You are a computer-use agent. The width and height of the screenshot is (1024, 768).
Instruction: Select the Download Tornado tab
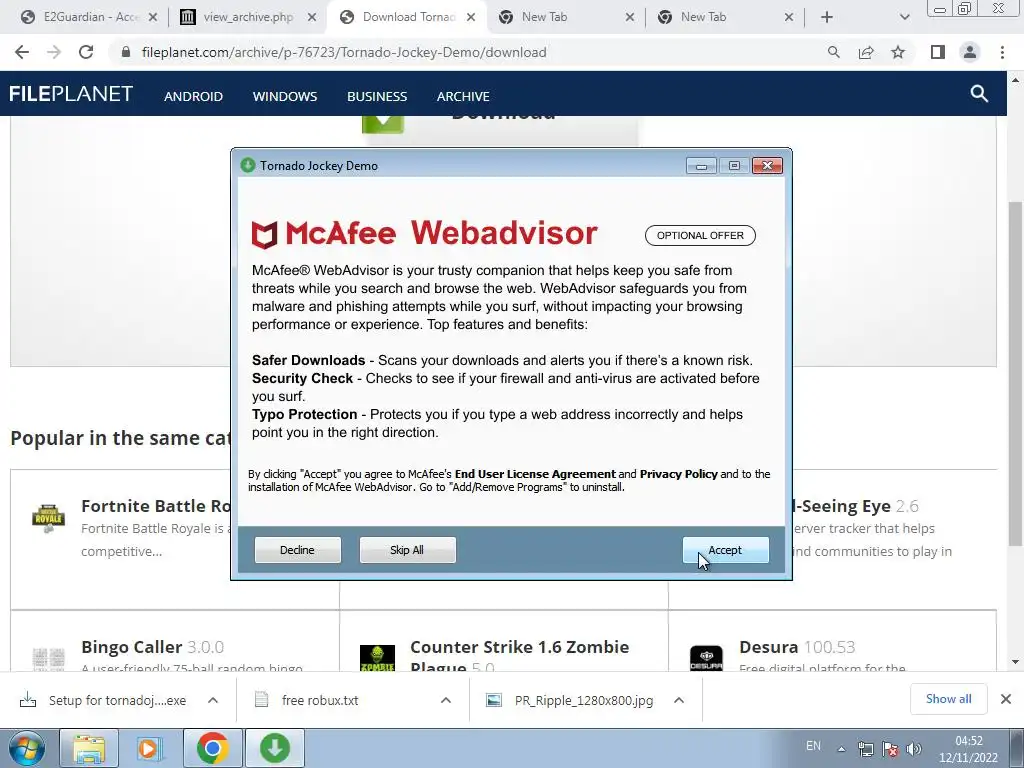408,17
